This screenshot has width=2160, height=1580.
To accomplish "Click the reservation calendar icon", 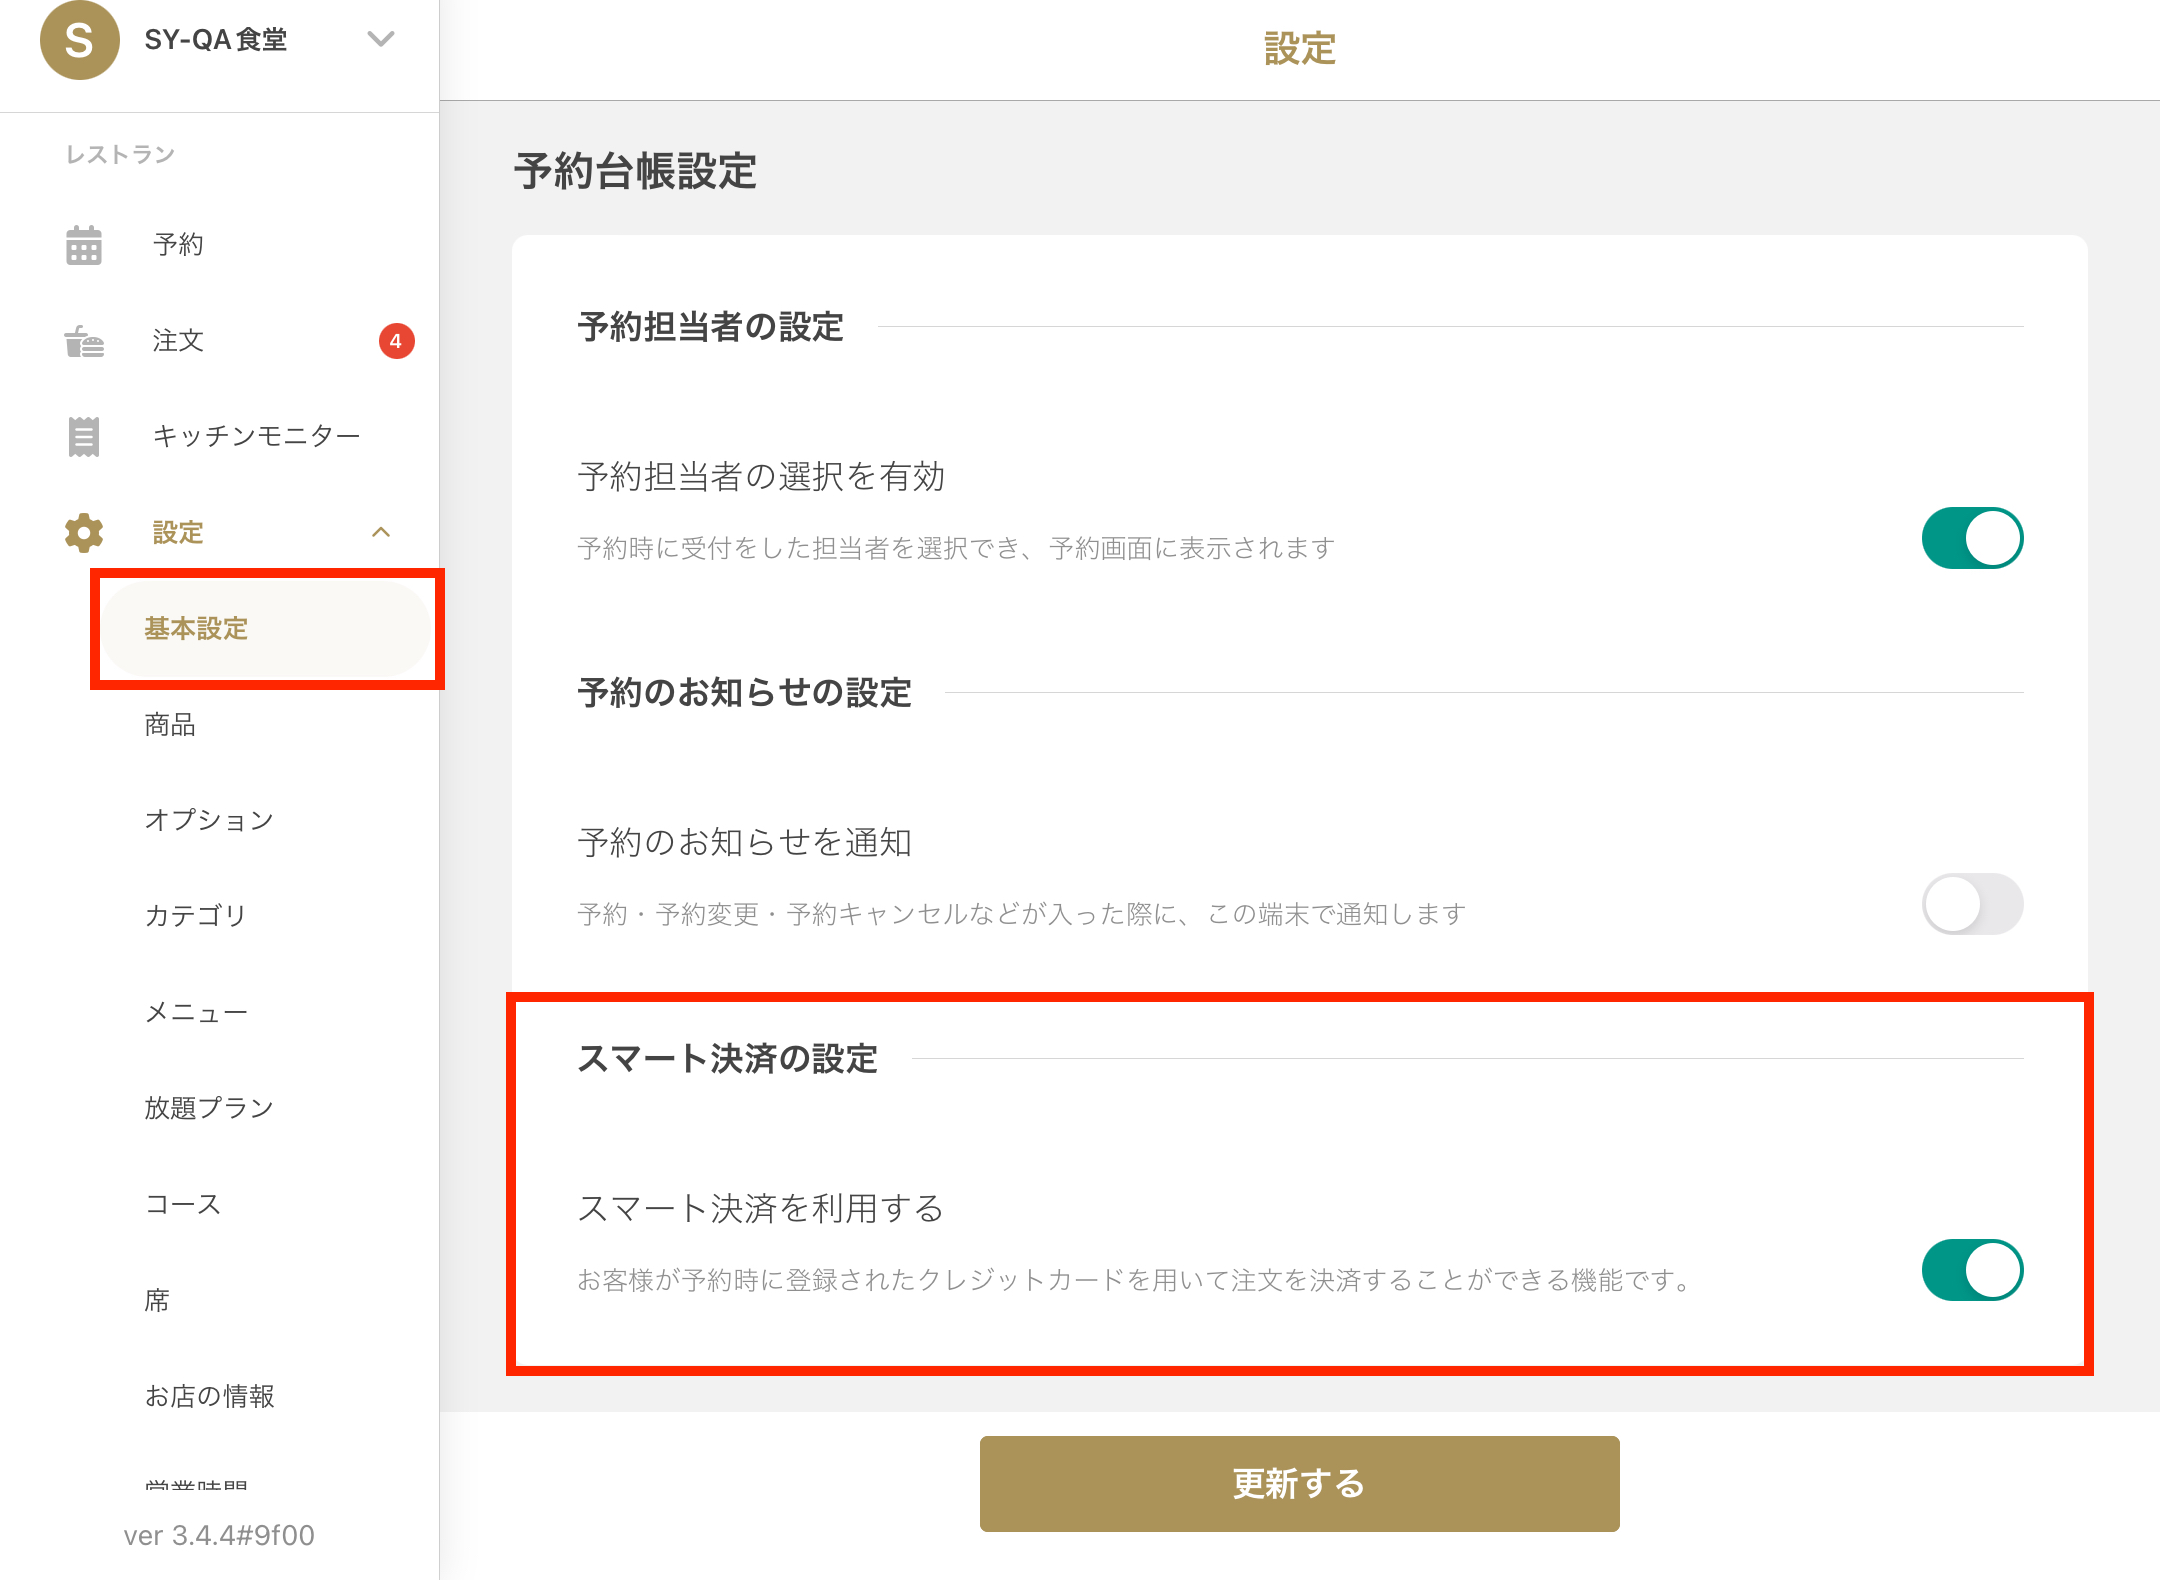I will (84, 245).
